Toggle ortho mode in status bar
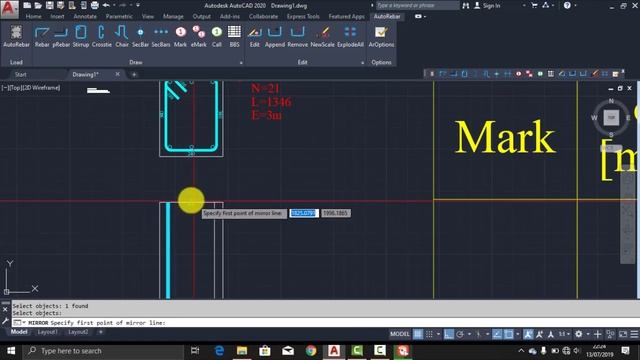Image resolution: width=640 pixels, height=360 pixels. (449, 334)
